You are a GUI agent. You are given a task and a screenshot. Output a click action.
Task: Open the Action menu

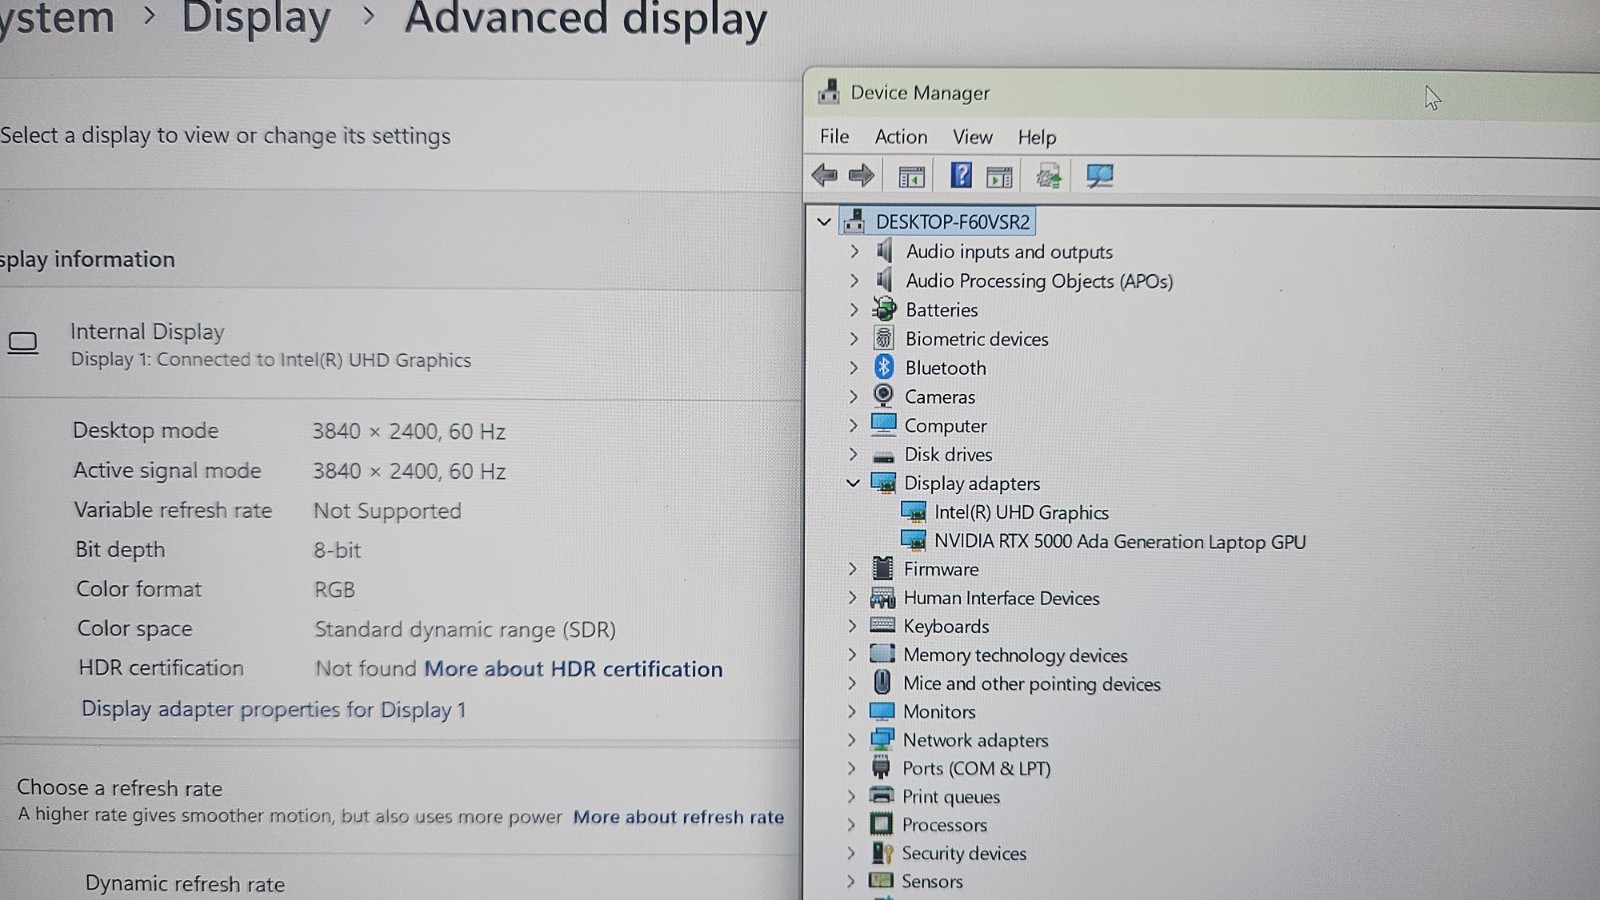(901, 137)
